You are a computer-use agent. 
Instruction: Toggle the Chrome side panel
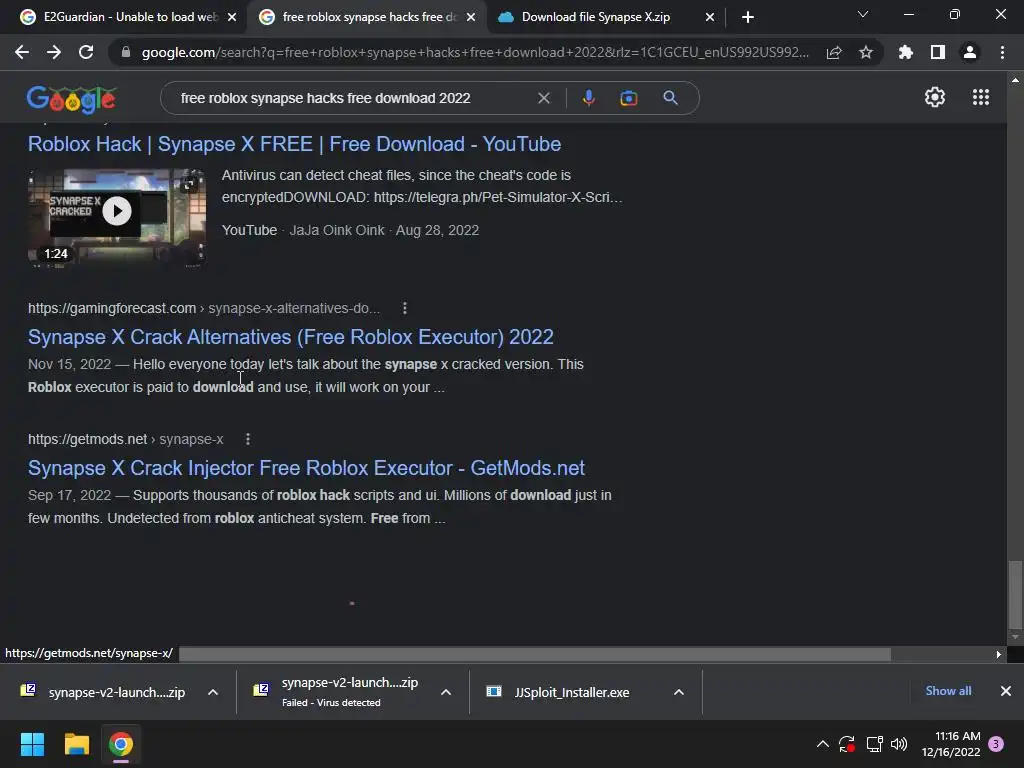938,52
